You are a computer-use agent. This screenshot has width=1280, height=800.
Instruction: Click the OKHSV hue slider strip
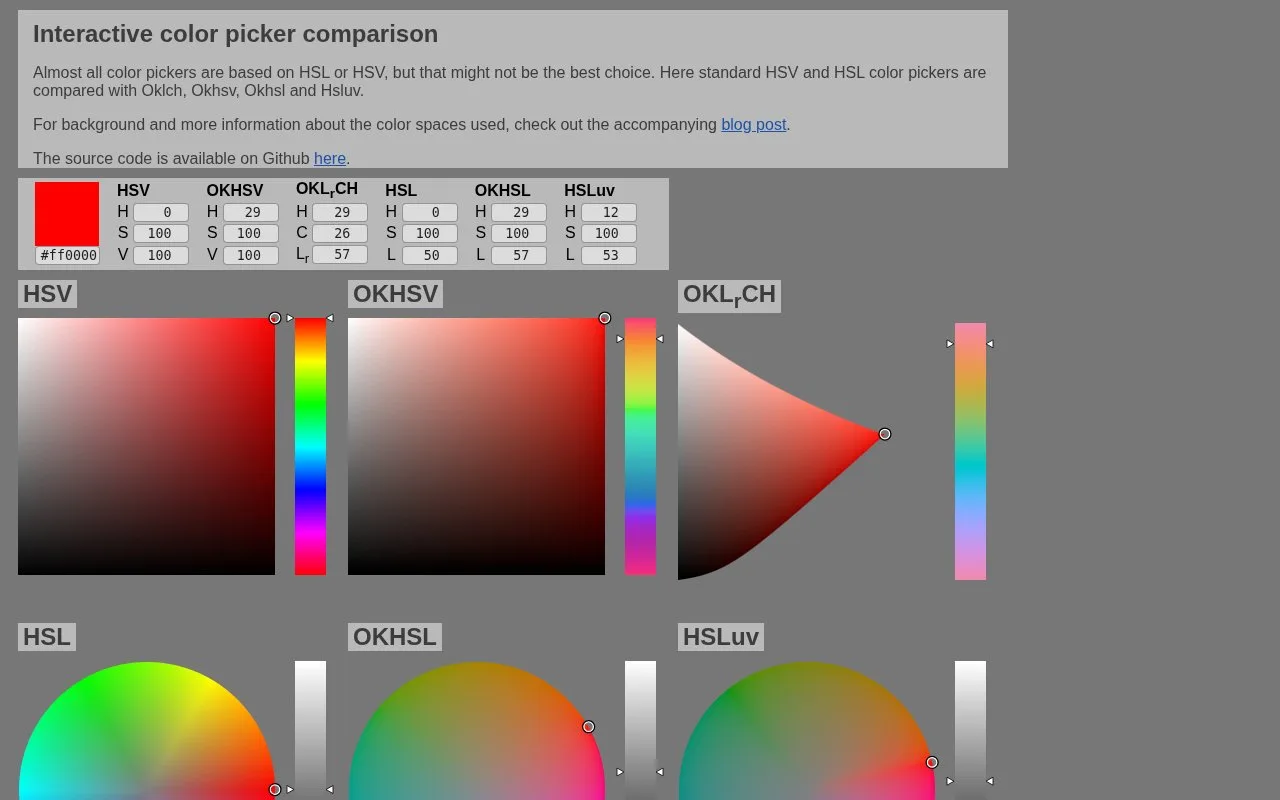[x=640, y=446]
